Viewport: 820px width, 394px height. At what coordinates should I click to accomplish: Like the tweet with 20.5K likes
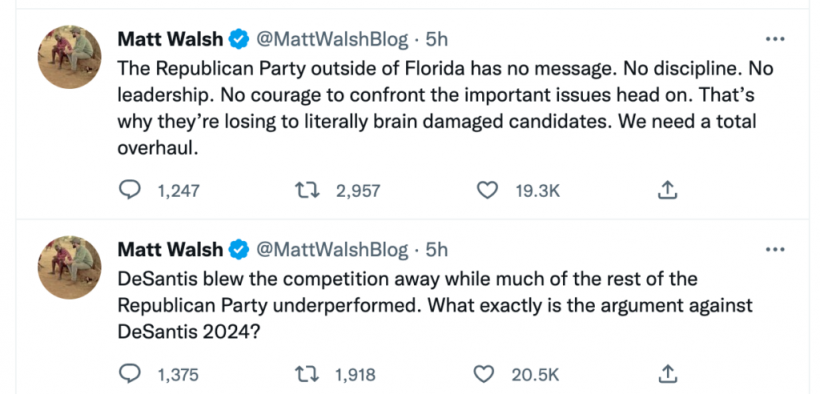(485, 374)
